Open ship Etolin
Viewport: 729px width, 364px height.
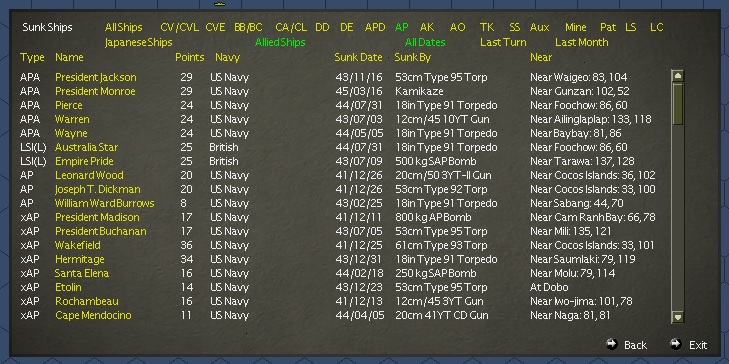point(68,287)
